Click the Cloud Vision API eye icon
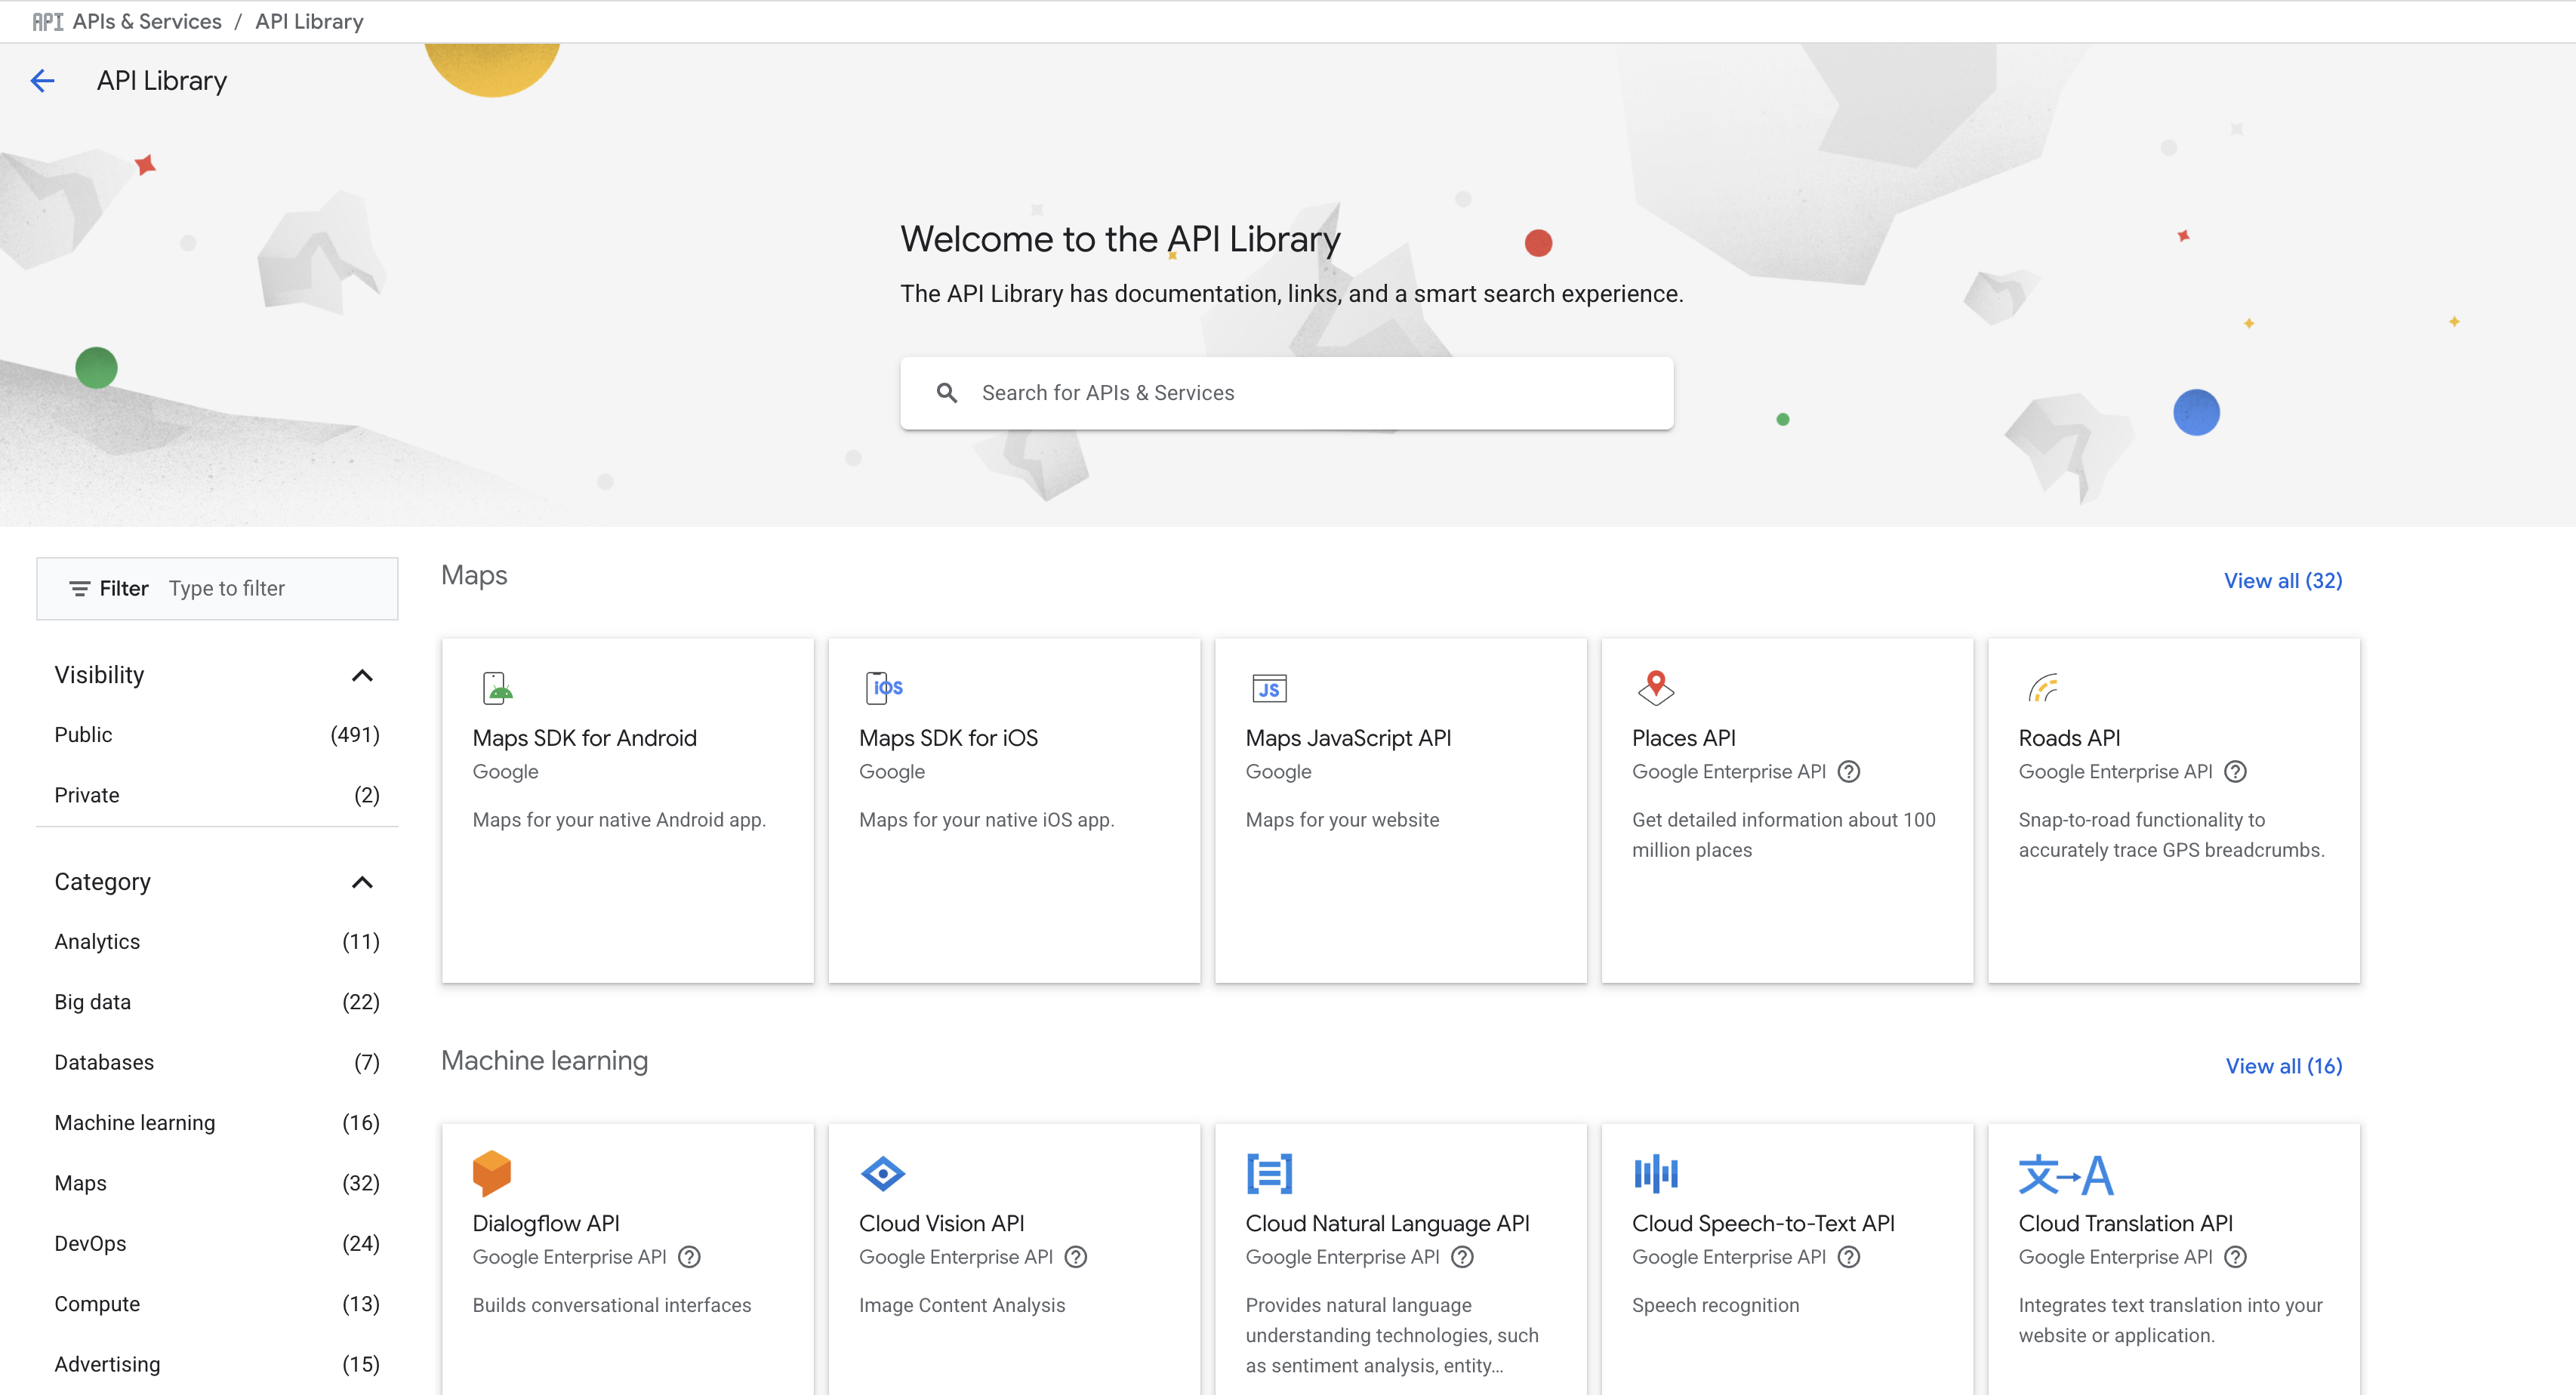 (x=882, y=1173)
